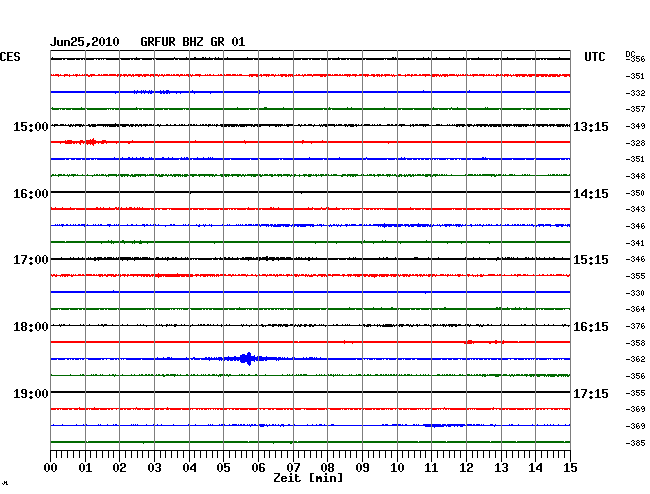This screenshot has width=650, height=494.
Task: Click the "UTC" column heading
Action: pyautogui.click(x=595, y=57)
